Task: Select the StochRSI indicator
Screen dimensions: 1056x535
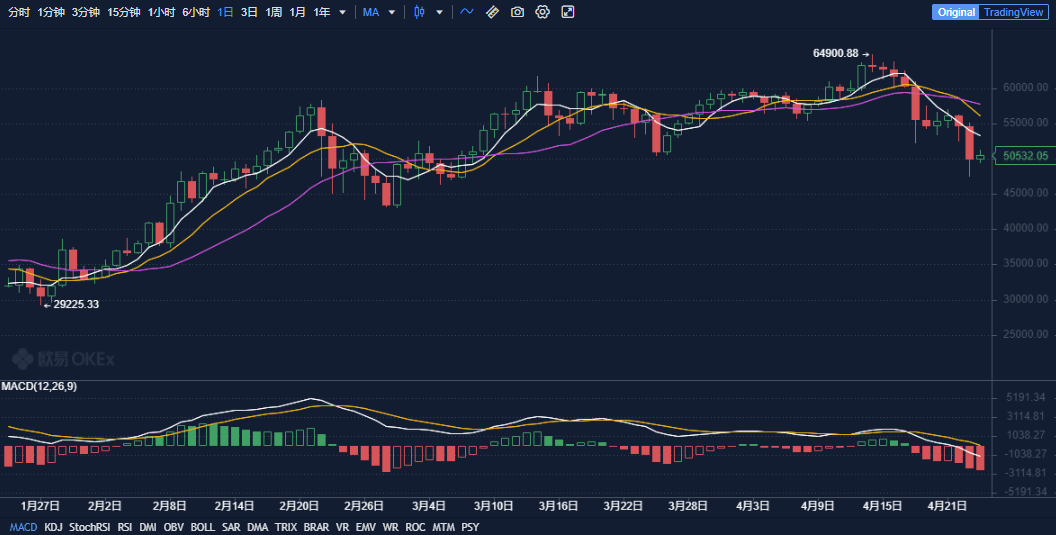Action: point(89,527)
